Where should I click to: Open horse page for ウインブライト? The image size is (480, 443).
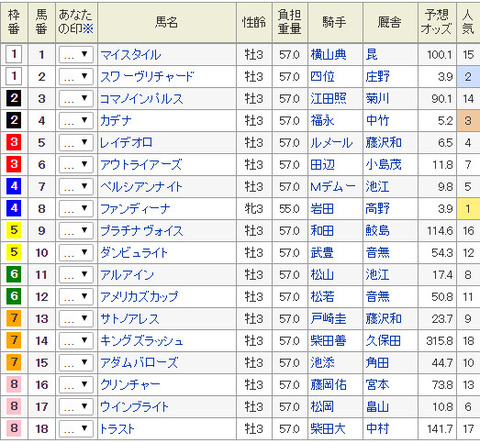pyautogui.click(x=134, y=407)
